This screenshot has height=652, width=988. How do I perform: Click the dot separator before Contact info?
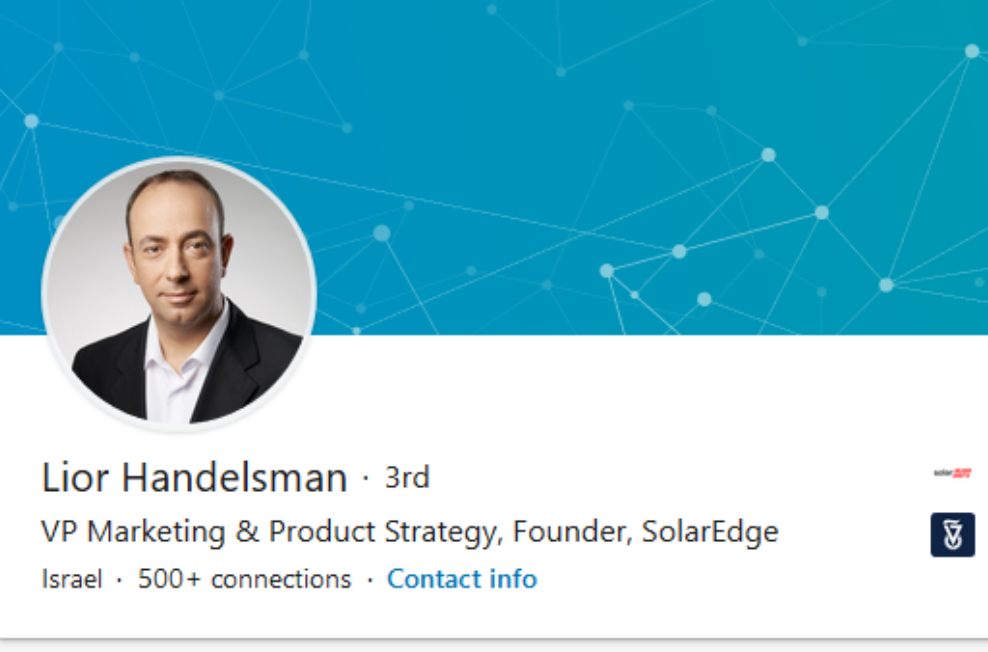pos(369,579)
